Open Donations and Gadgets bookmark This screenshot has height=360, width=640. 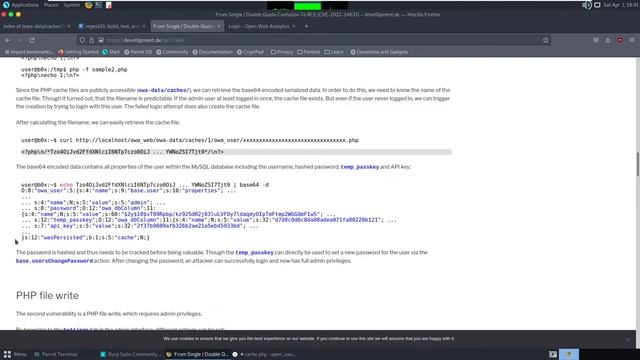pyautogui.click(x=379, y=52)
